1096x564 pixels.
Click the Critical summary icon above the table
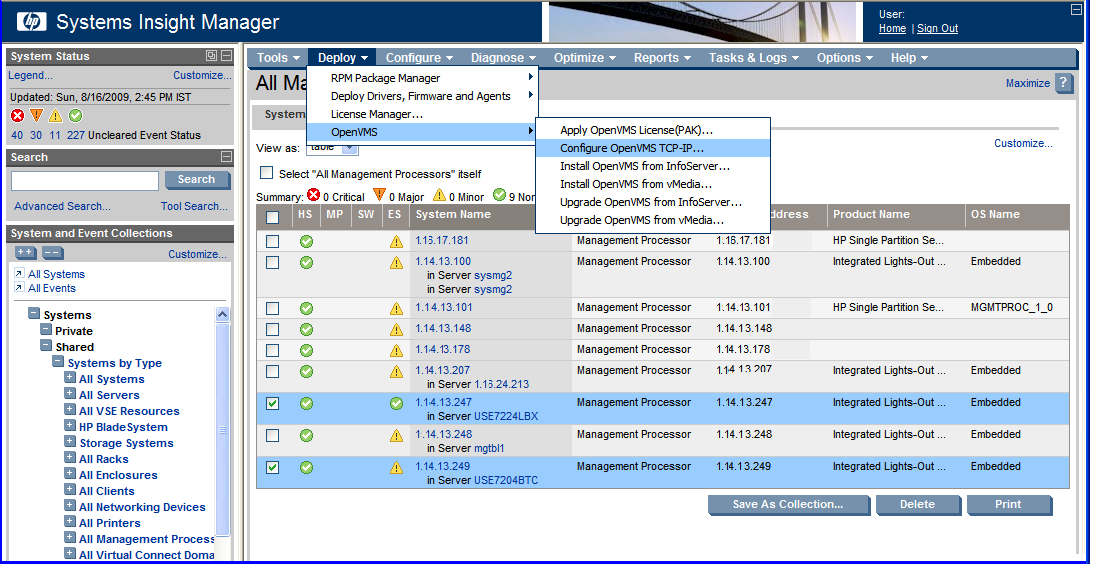click(x=313, y=195)
